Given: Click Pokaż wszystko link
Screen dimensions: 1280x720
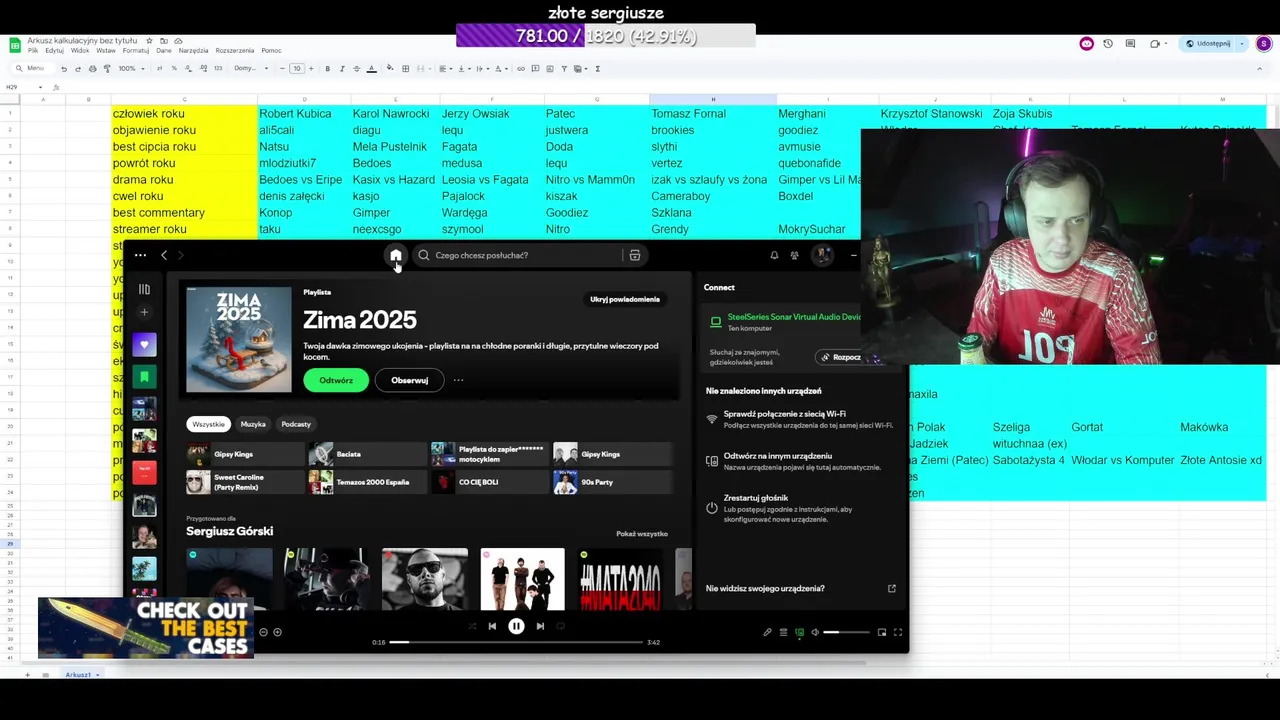Looking at the screenshot, I should pyautogui.click(x=642, y=534).
